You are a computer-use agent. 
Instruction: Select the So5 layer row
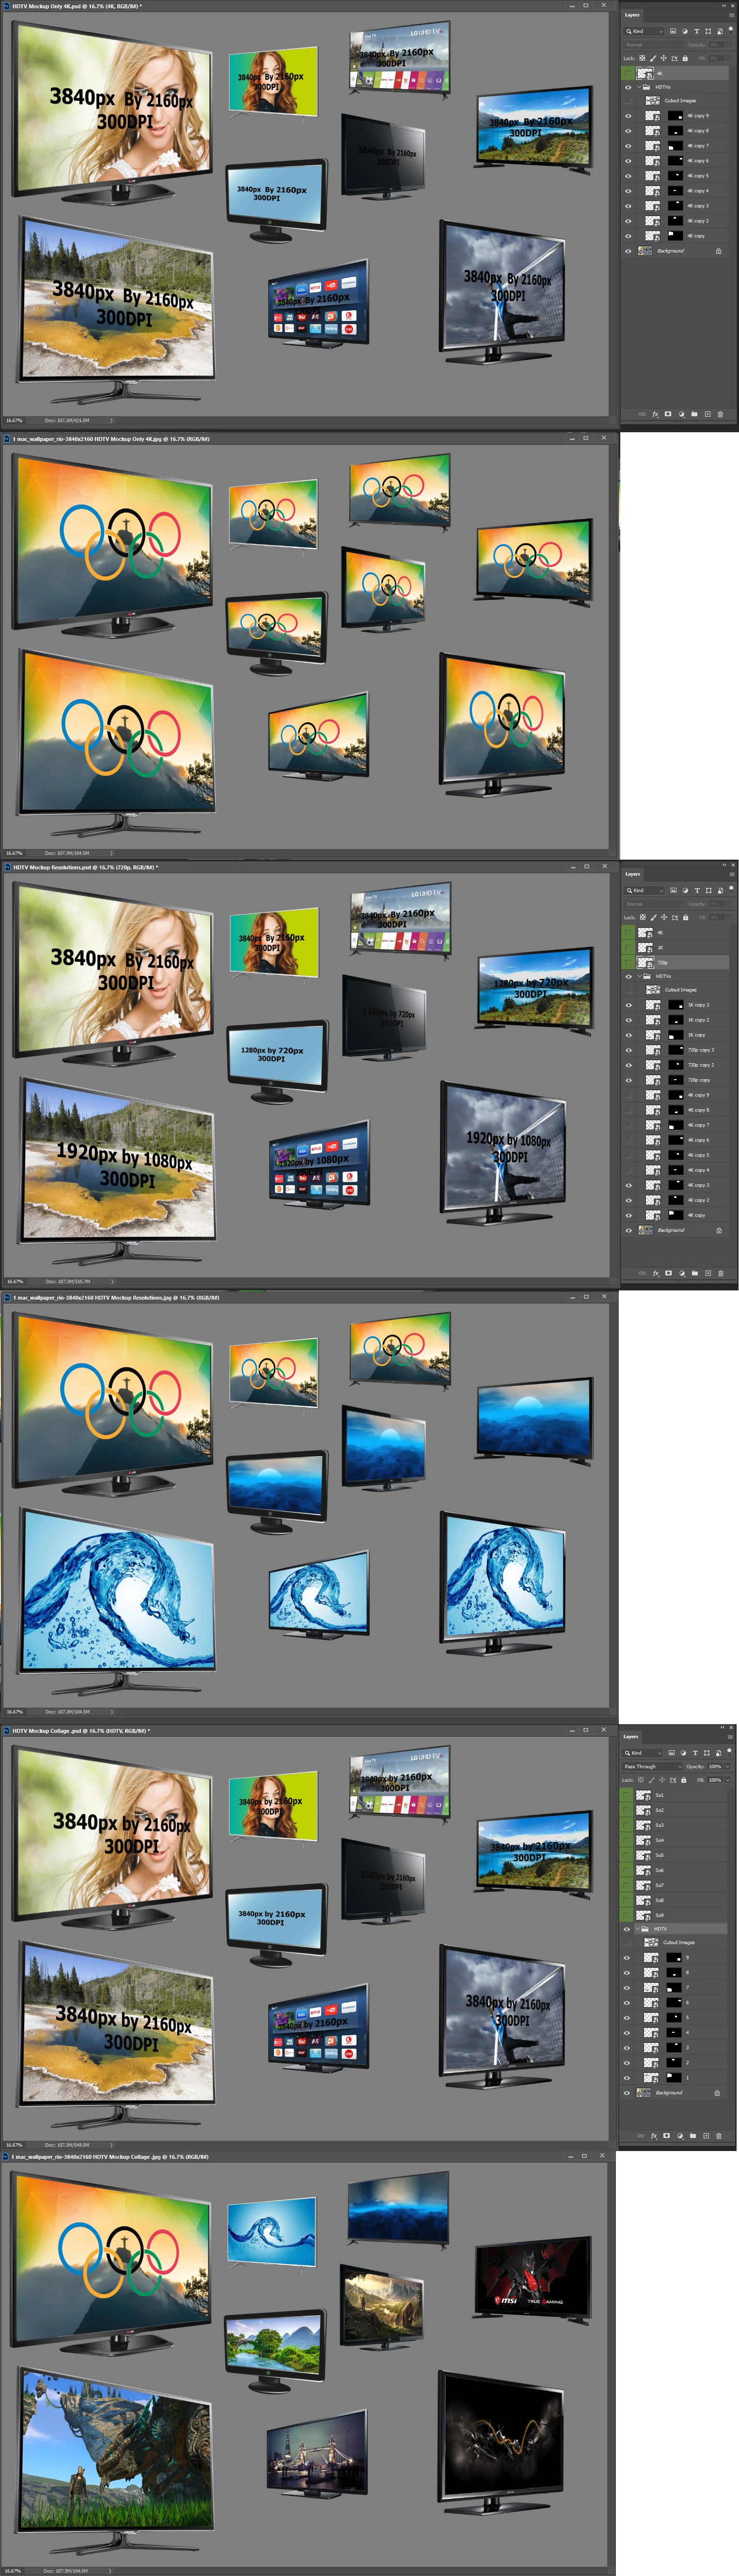pos(674,1855)
